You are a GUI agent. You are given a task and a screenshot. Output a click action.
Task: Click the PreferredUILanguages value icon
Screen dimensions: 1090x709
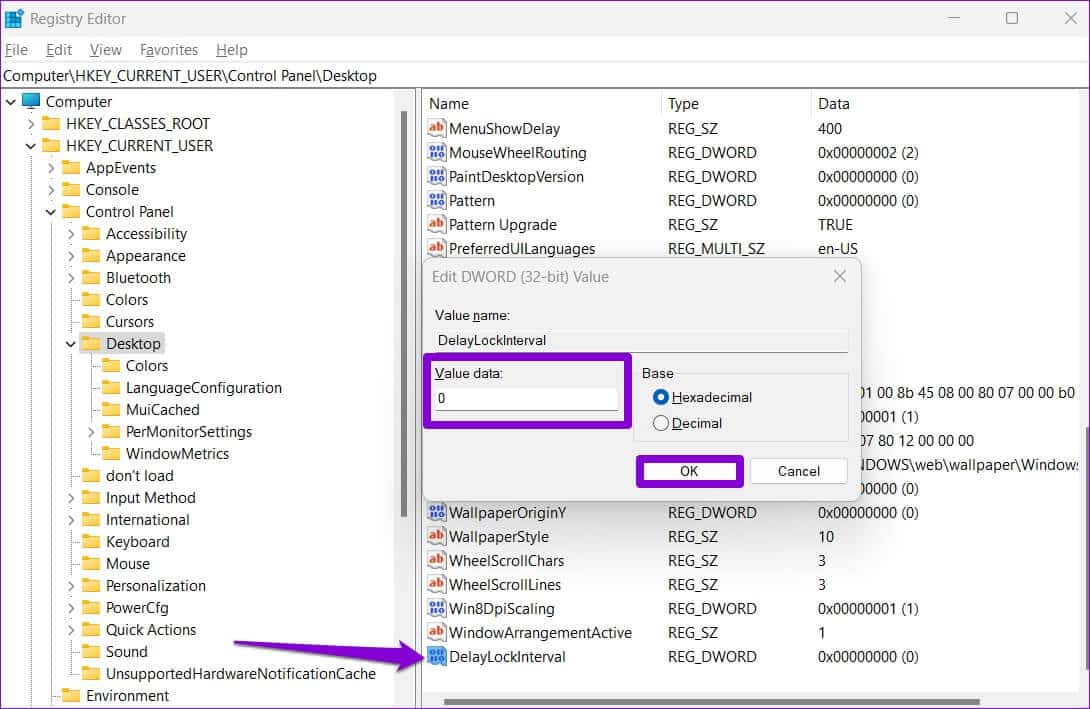[437, 247]
